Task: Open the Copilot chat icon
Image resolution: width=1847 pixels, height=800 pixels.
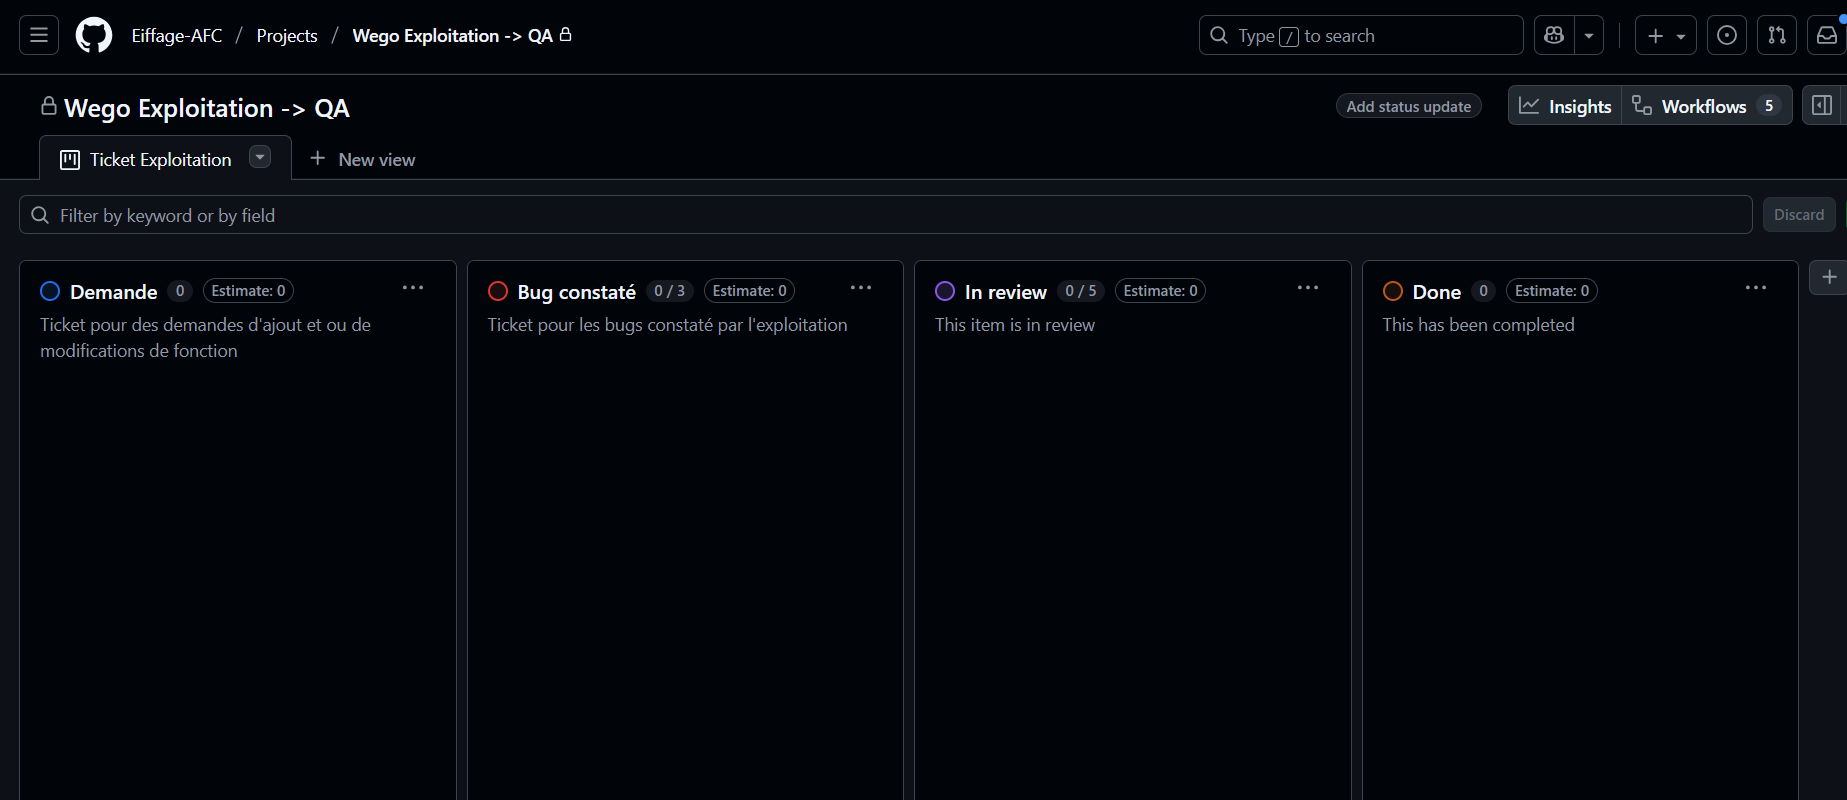Action: [x=1554, y=36]
